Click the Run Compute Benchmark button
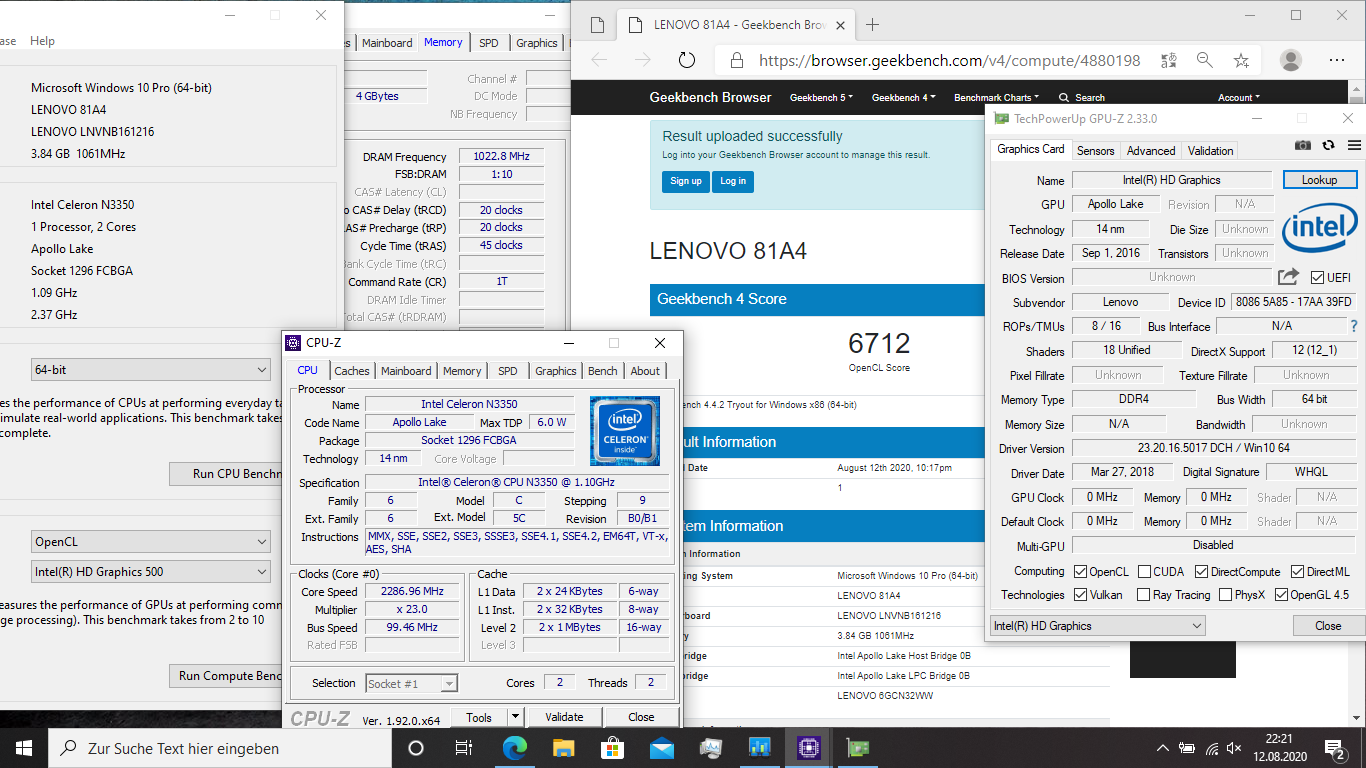The width and height of the screenshot is (1366, 768). coord(225,676)
